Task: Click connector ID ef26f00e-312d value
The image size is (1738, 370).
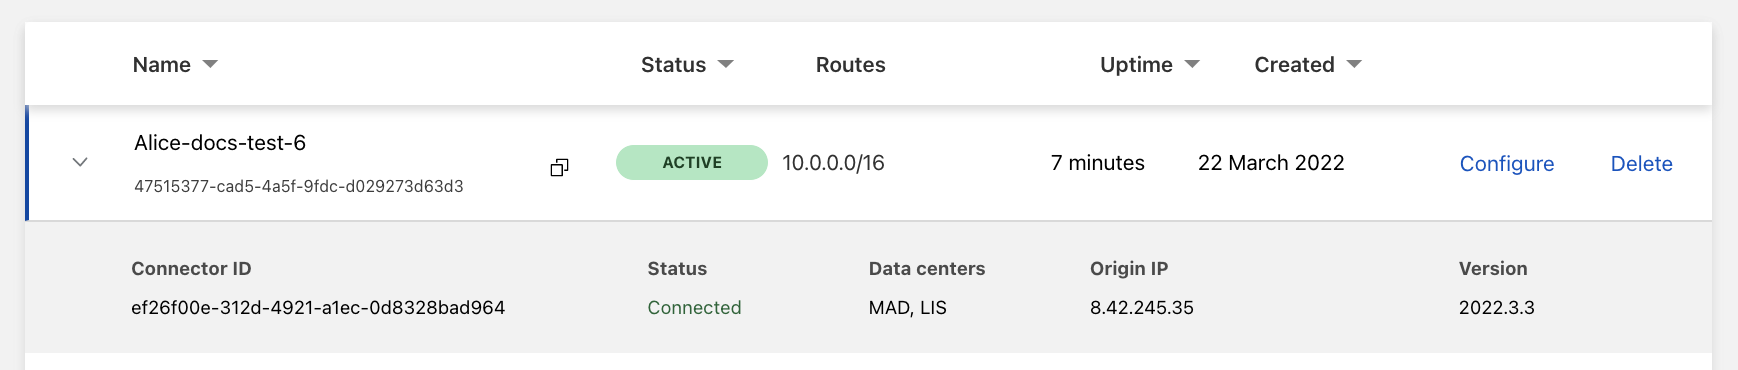Action: (318, 308)
